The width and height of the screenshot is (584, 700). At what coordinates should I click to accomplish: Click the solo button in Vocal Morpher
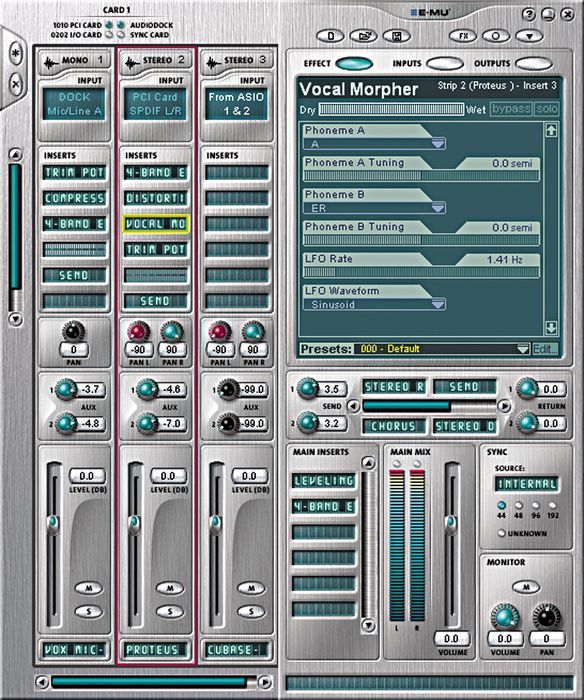(x=546, y=108)
